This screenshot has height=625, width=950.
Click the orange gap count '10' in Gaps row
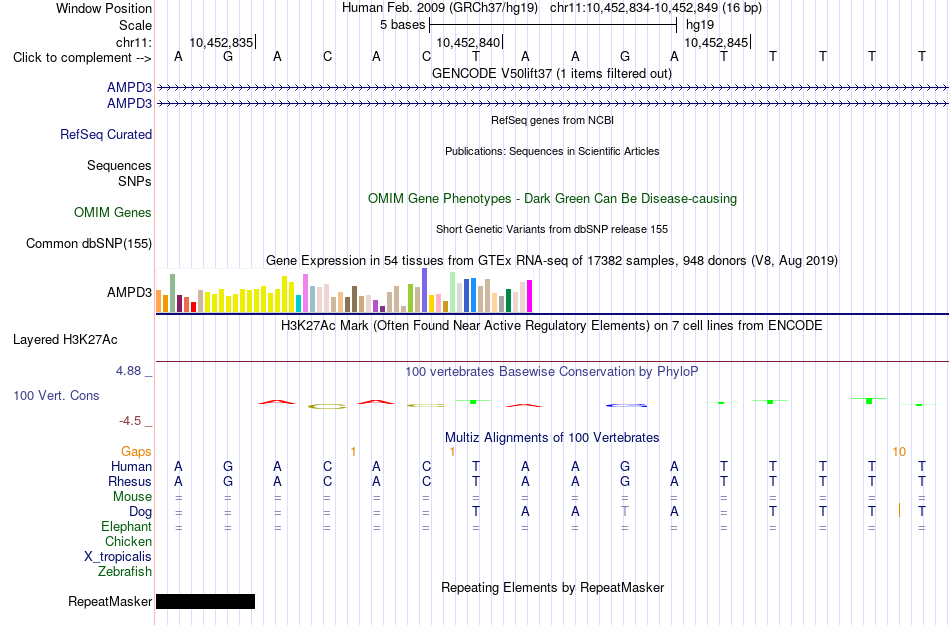tap(899, 452)
